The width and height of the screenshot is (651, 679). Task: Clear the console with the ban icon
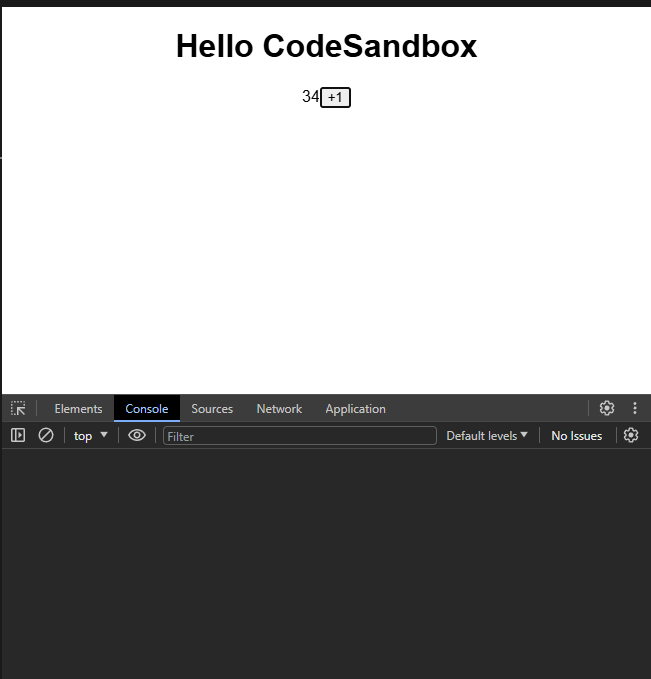[45, 435]
